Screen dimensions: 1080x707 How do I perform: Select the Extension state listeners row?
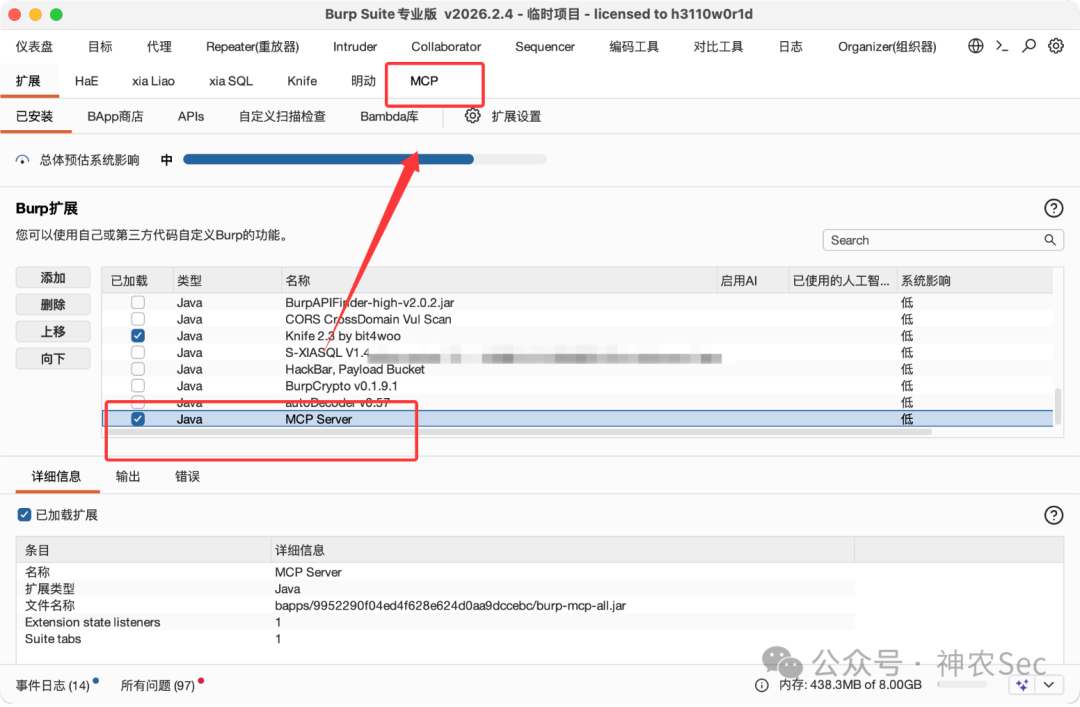[435, 622]
